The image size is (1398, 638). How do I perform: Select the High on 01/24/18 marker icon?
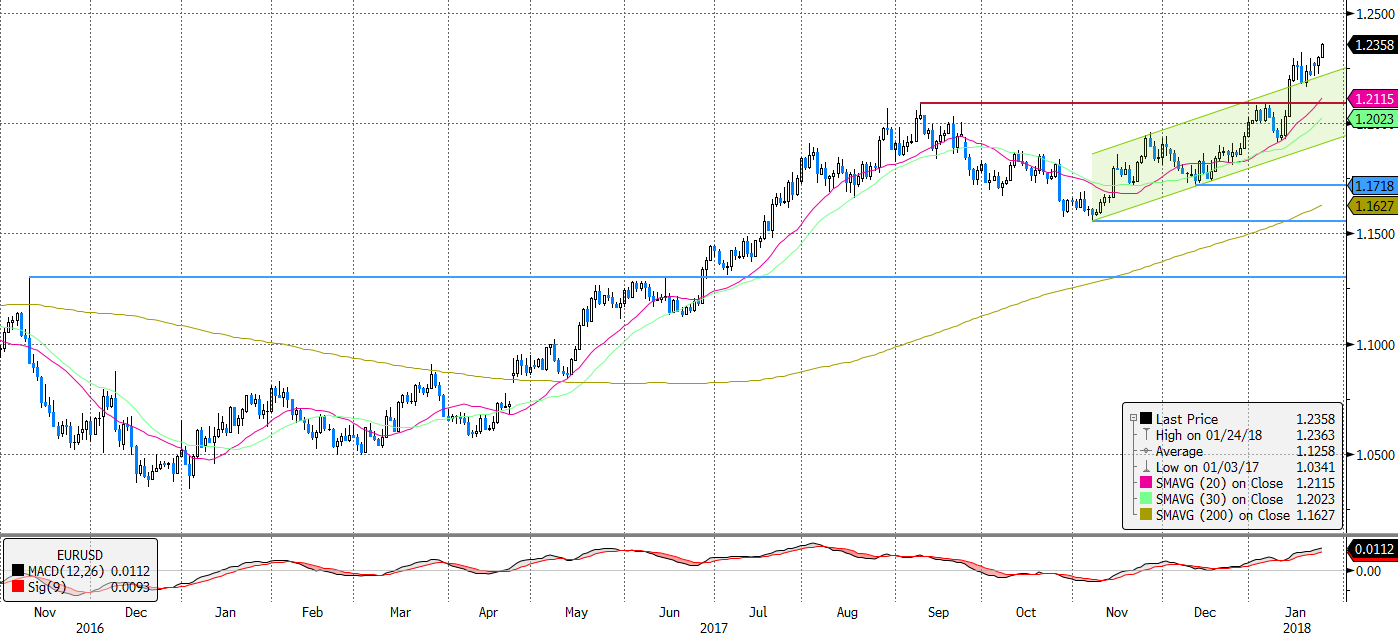[x=1145, y=435]
